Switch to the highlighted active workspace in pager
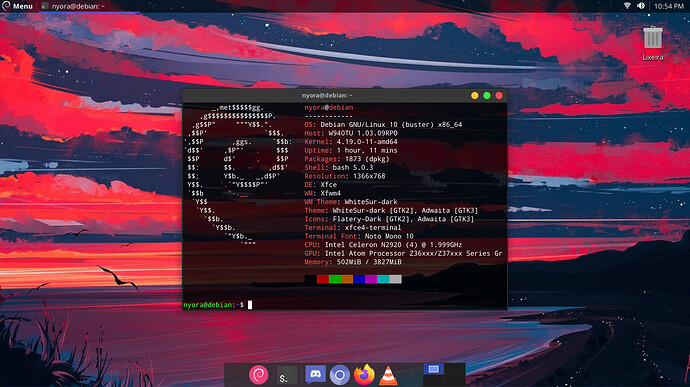This screenshot has height=387, width=690. tap(433, 369)
